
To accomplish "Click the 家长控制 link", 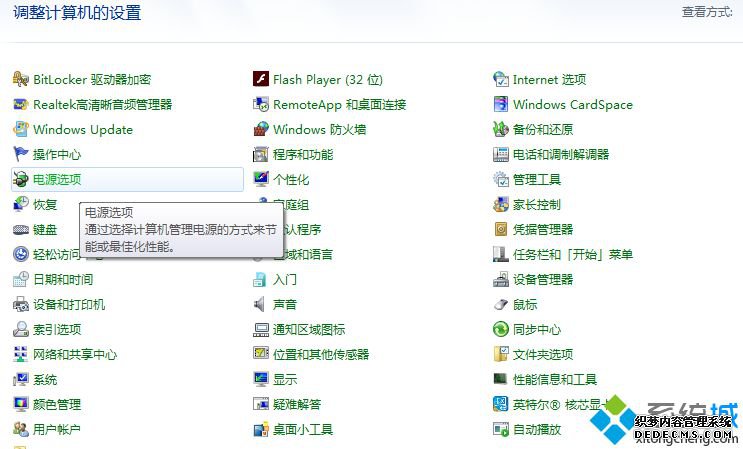I will pyautogui.click(x=537, y=205).
